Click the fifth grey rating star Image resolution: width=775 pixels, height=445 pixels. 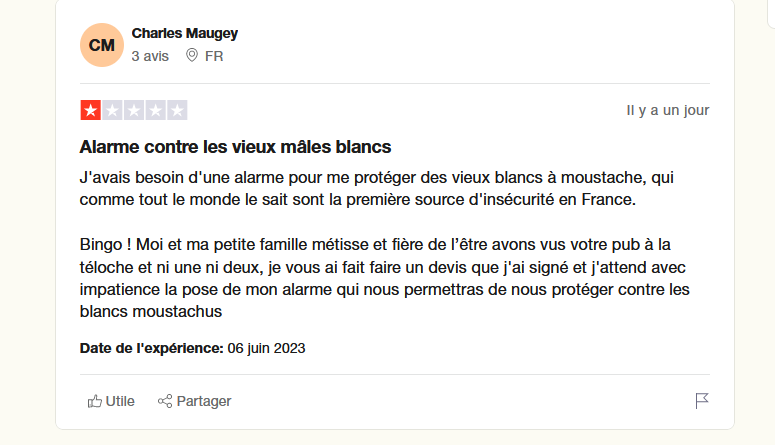click(x=177, y=110)
